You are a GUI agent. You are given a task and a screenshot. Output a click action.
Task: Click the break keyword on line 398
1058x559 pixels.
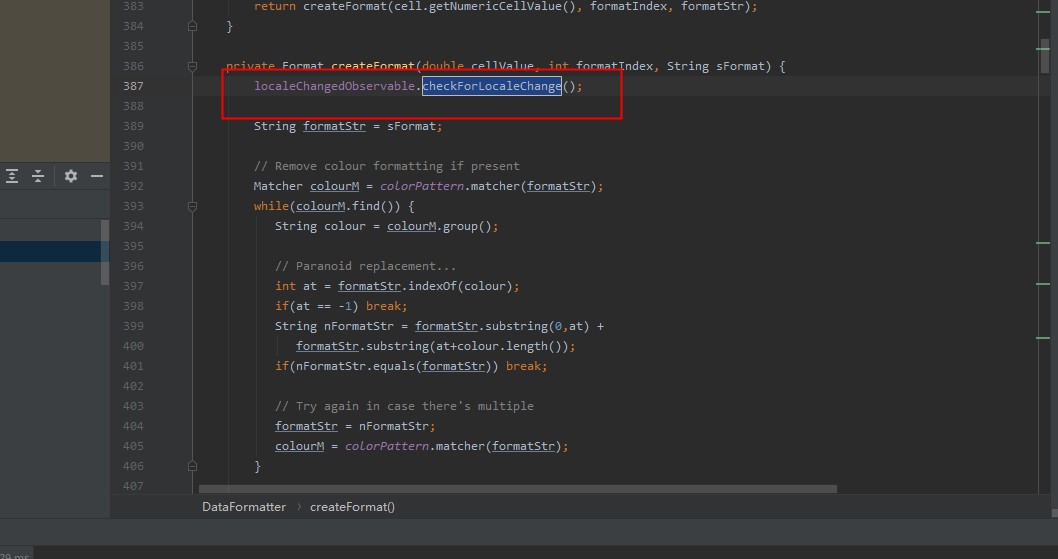384,307
